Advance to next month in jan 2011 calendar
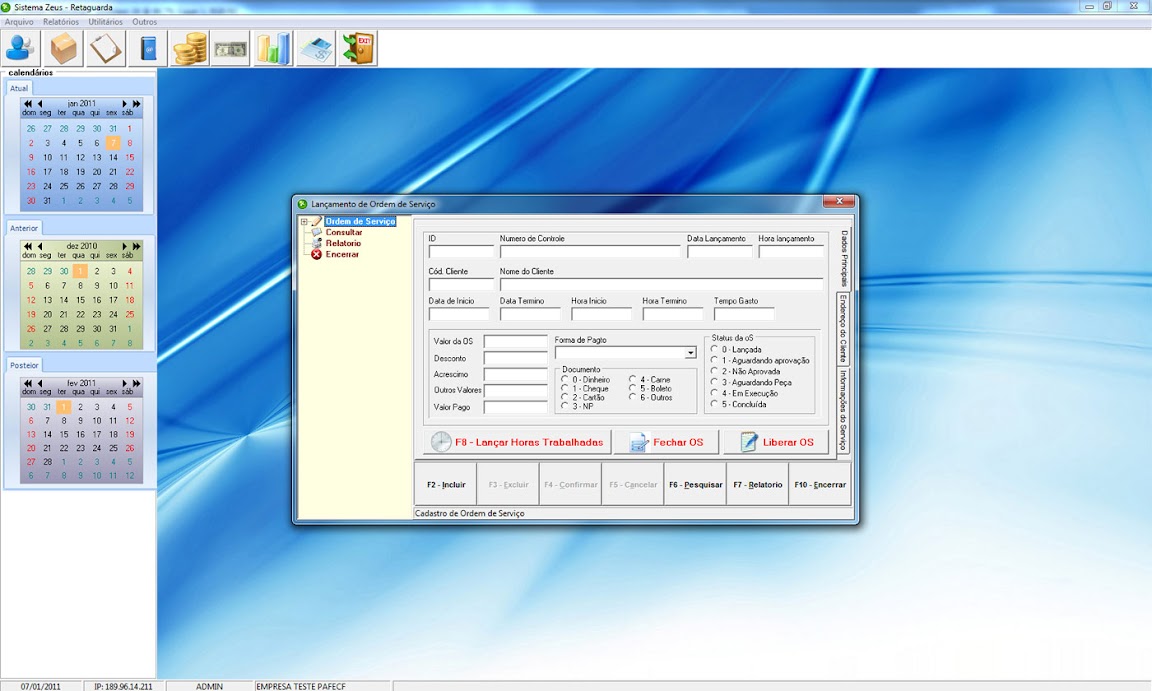 pyautogui.click(x=124, y=104)
